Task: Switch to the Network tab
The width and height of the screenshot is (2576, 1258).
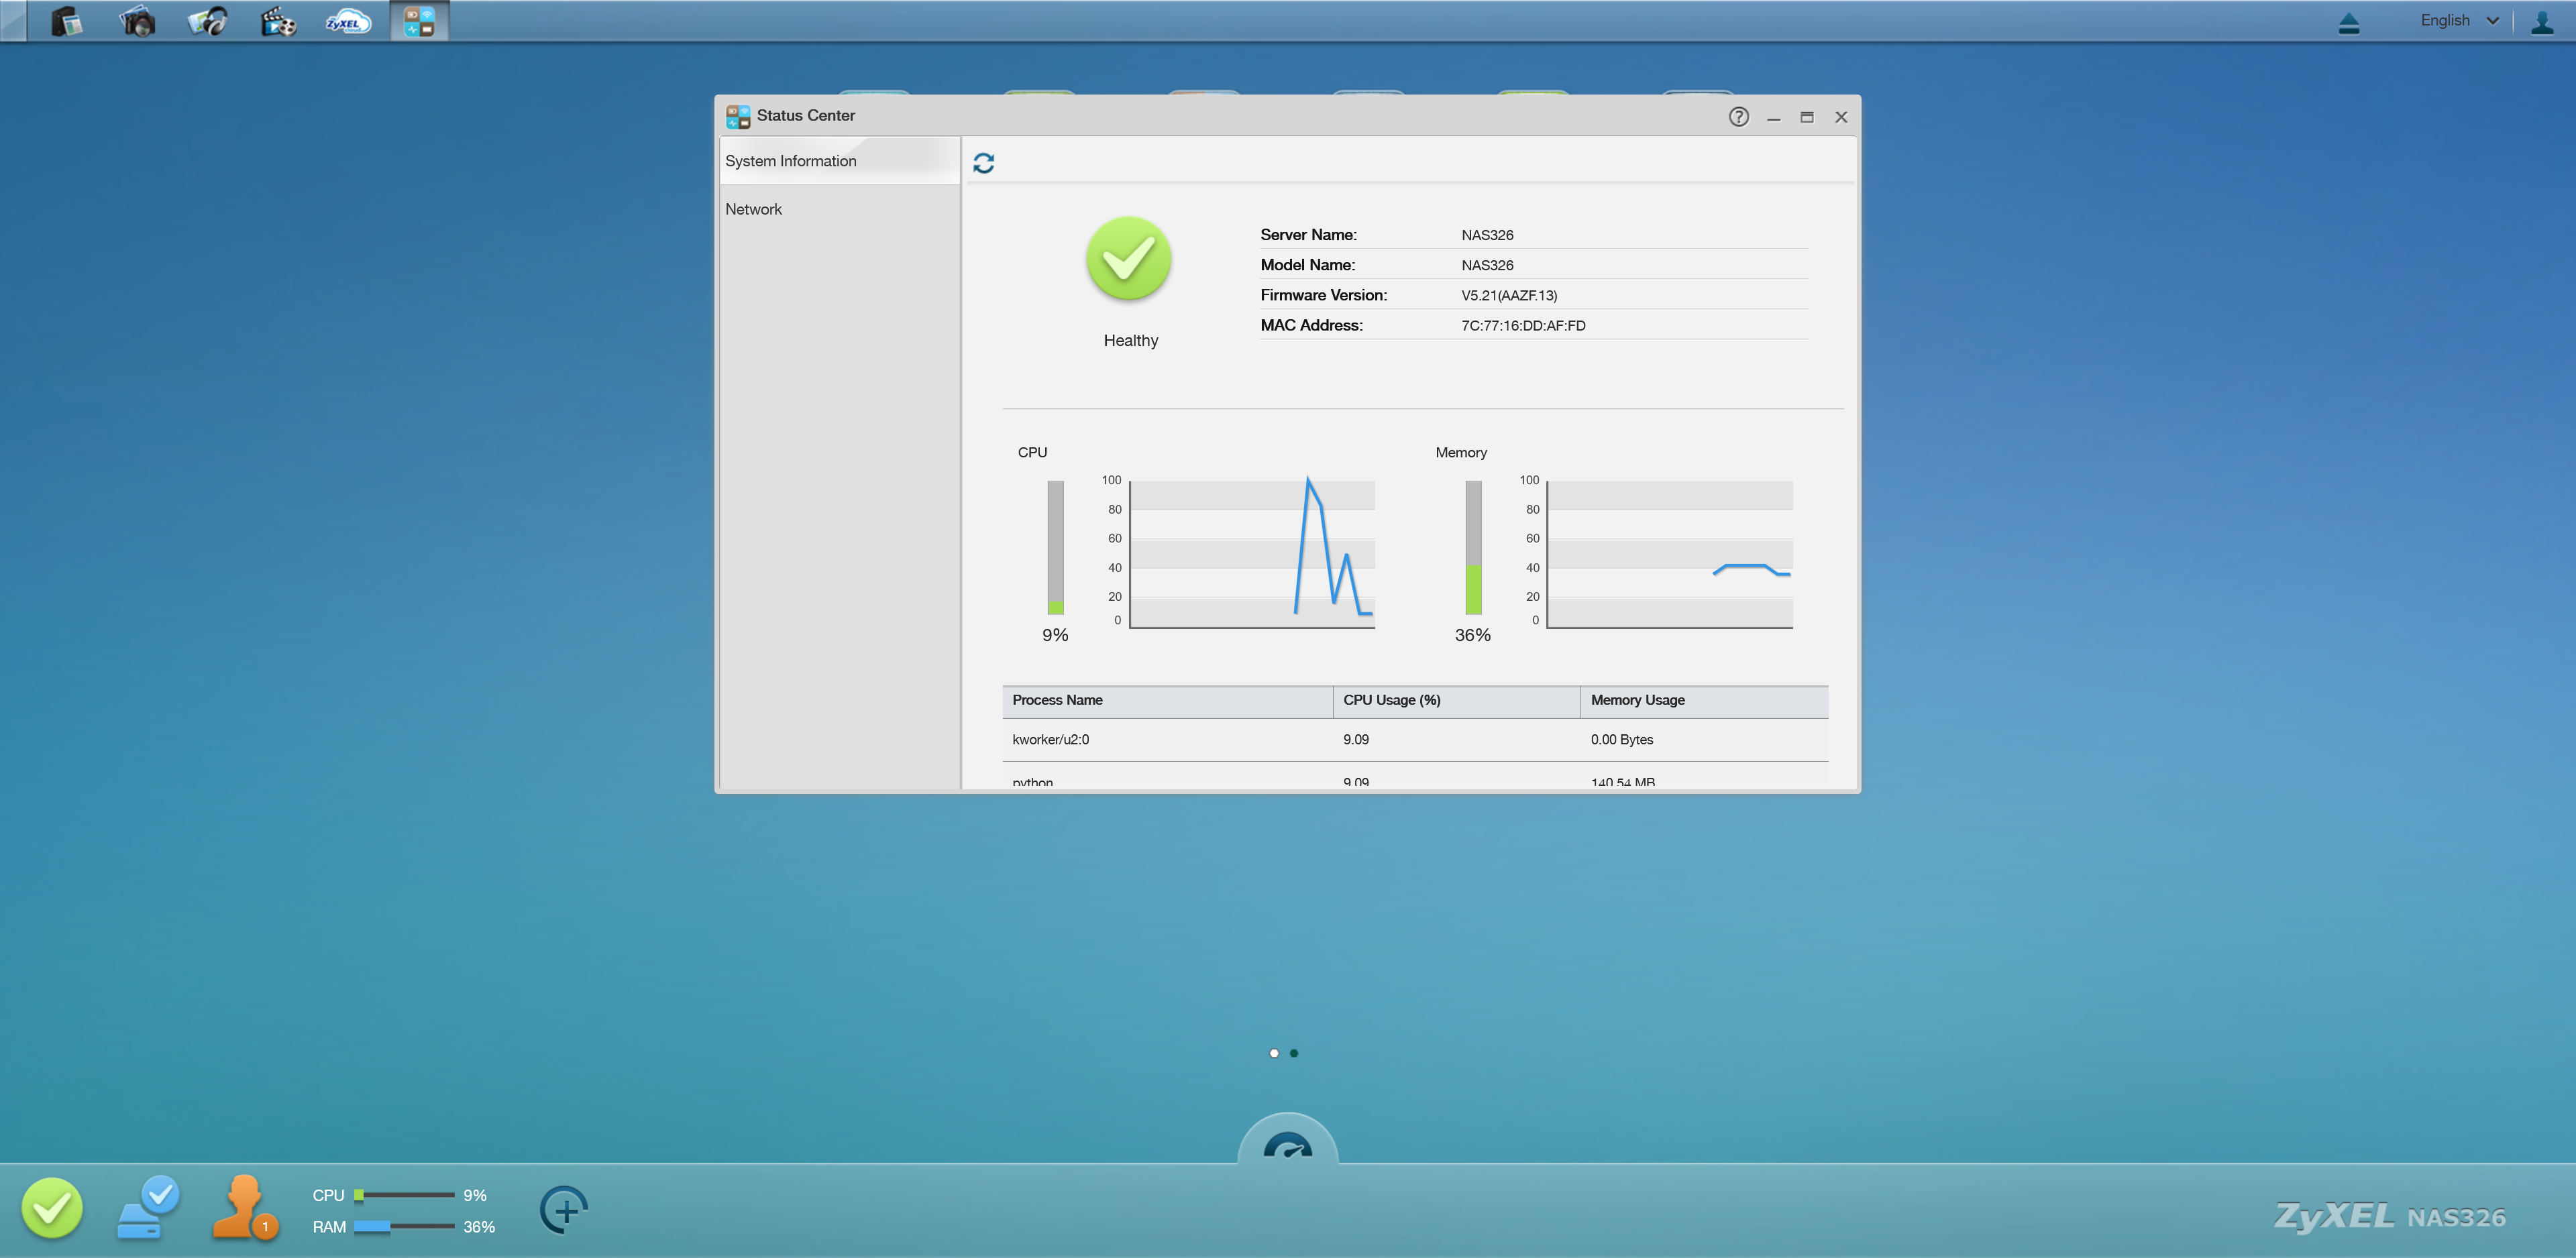Action: coord(839,209)
